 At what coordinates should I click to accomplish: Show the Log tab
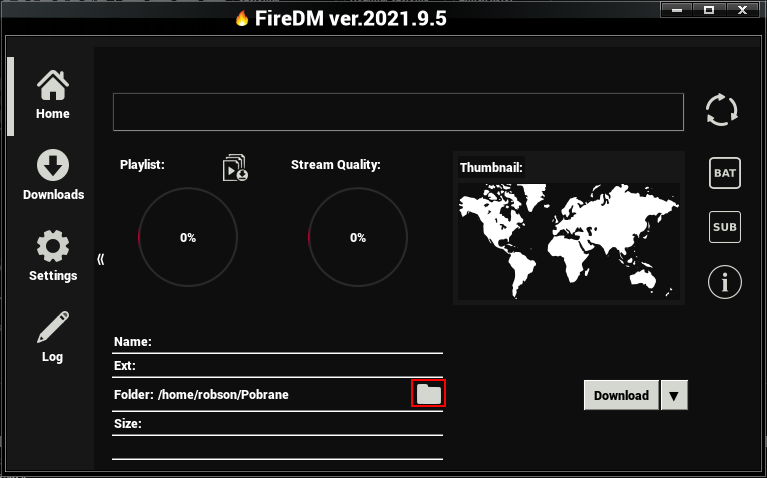52,337
